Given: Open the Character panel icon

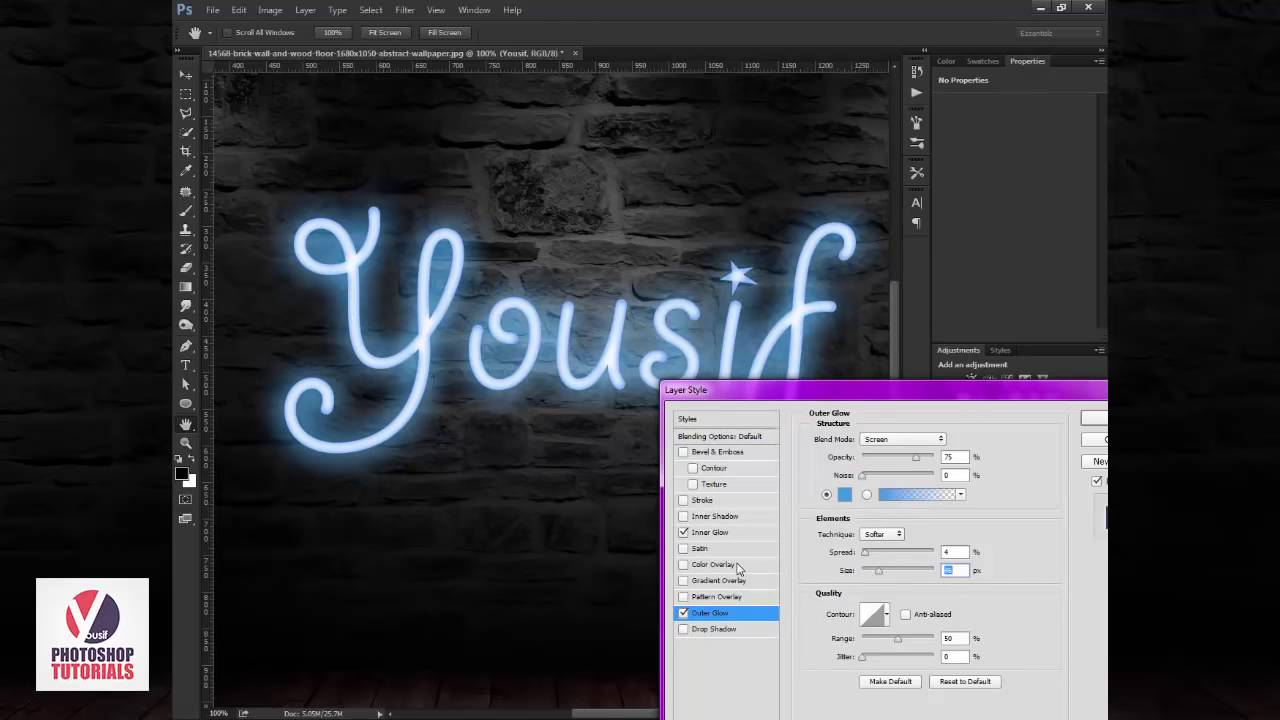Looking at the screenshot, I should coord(917,203).
